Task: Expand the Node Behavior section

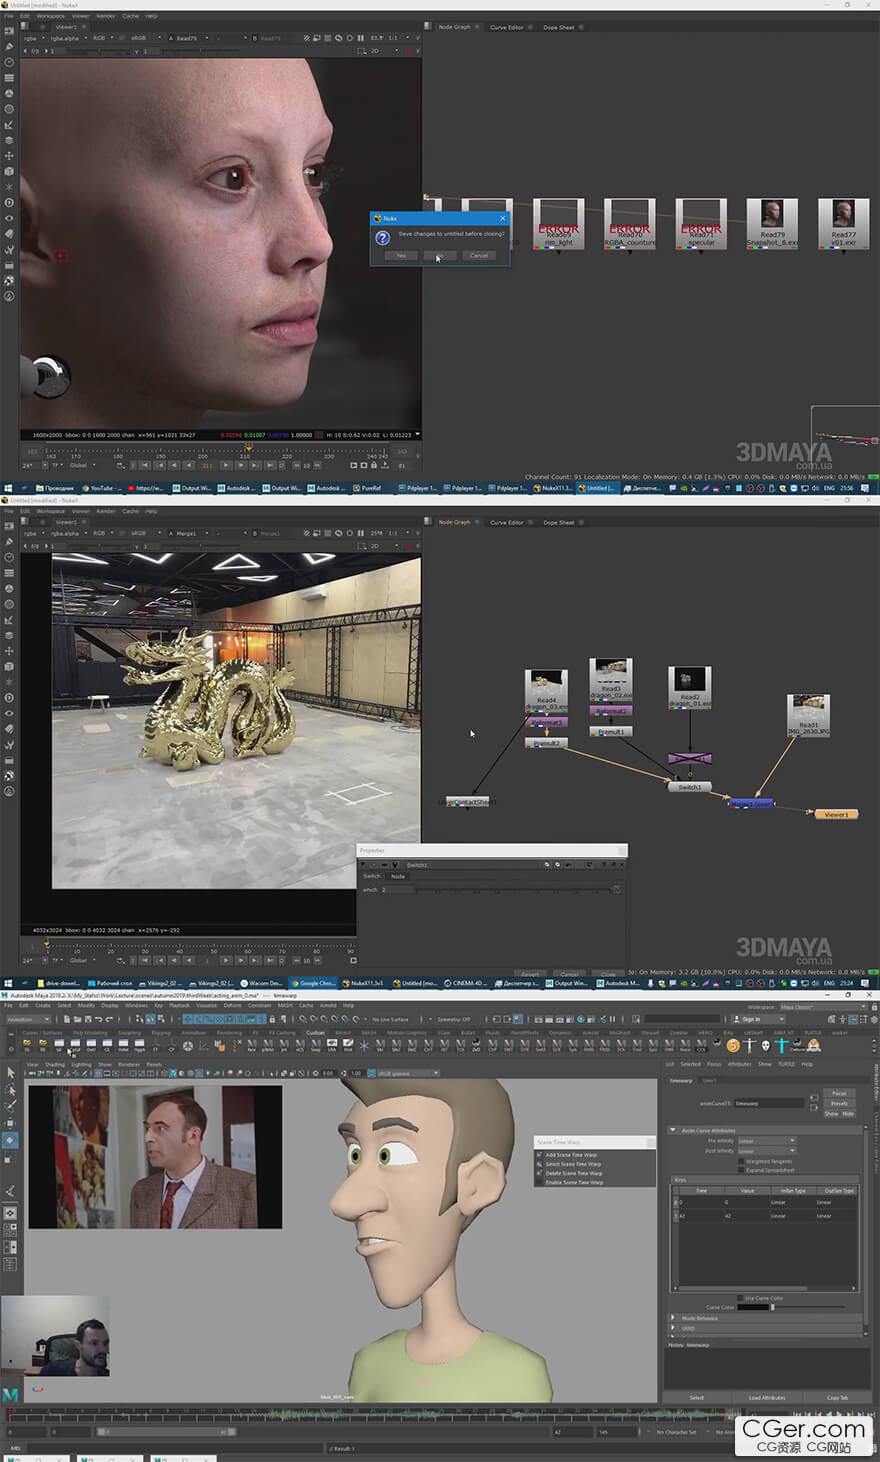Action: (x=673, y=1318)
